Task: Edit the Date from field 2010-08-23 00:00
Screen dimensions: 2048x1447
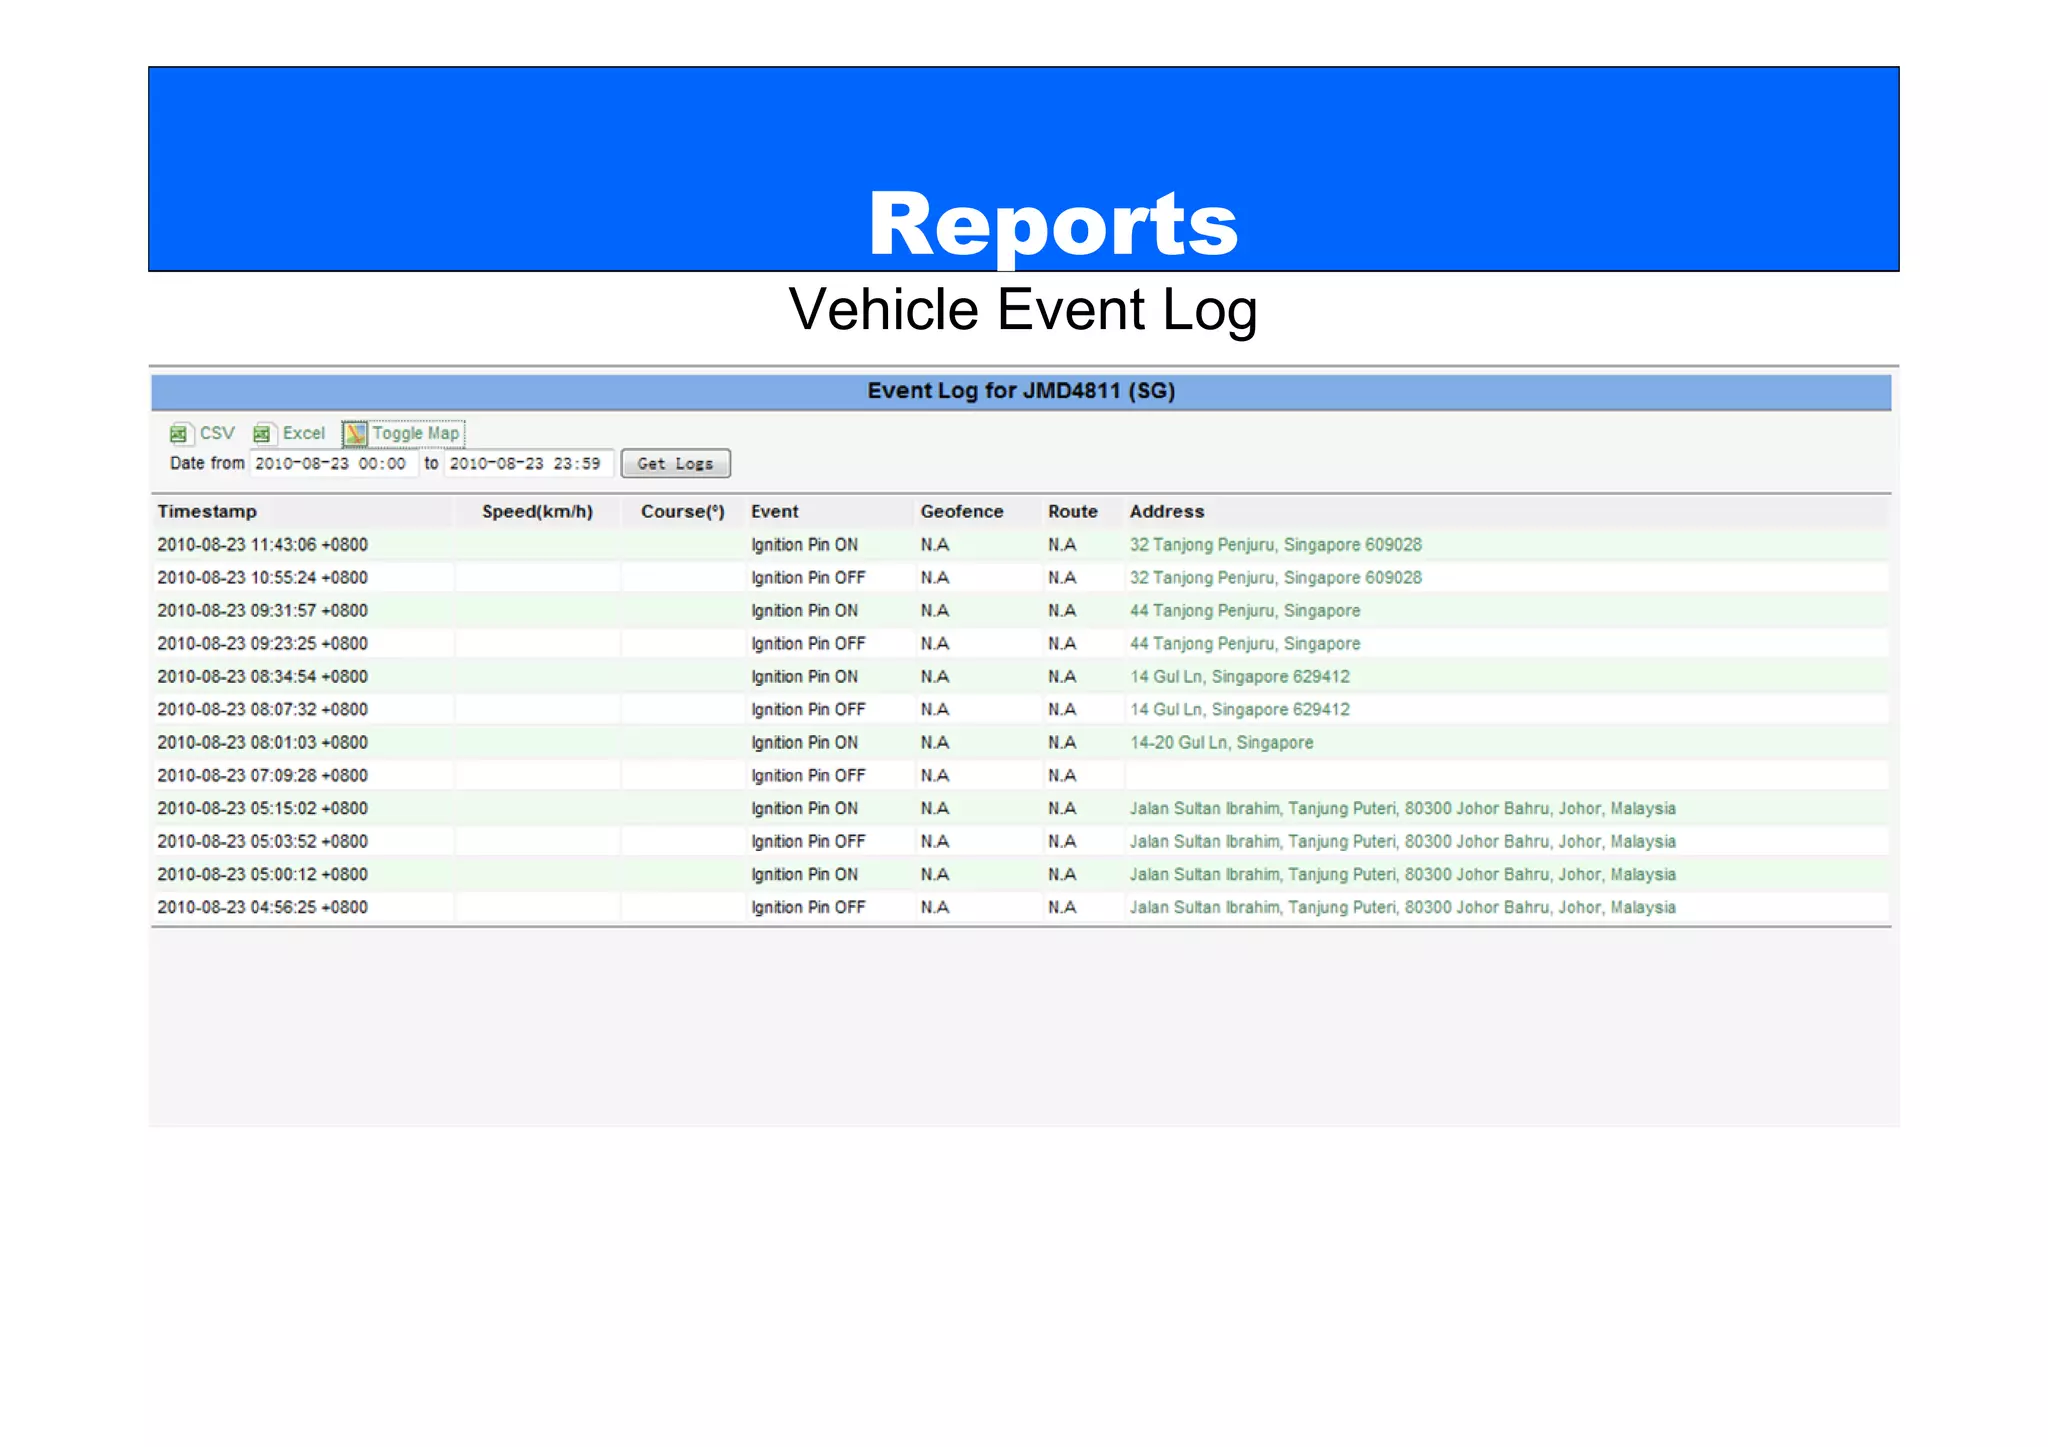Action: (x=332, y=463)
